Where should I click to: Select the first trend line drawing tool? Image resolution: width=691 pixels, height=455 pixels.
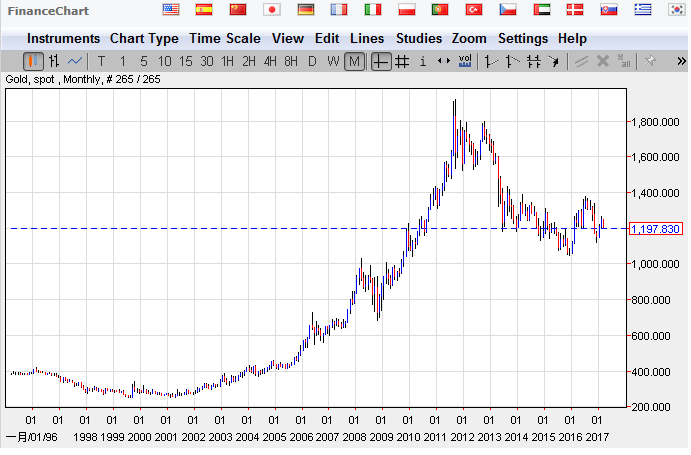[x=491, y=61]
